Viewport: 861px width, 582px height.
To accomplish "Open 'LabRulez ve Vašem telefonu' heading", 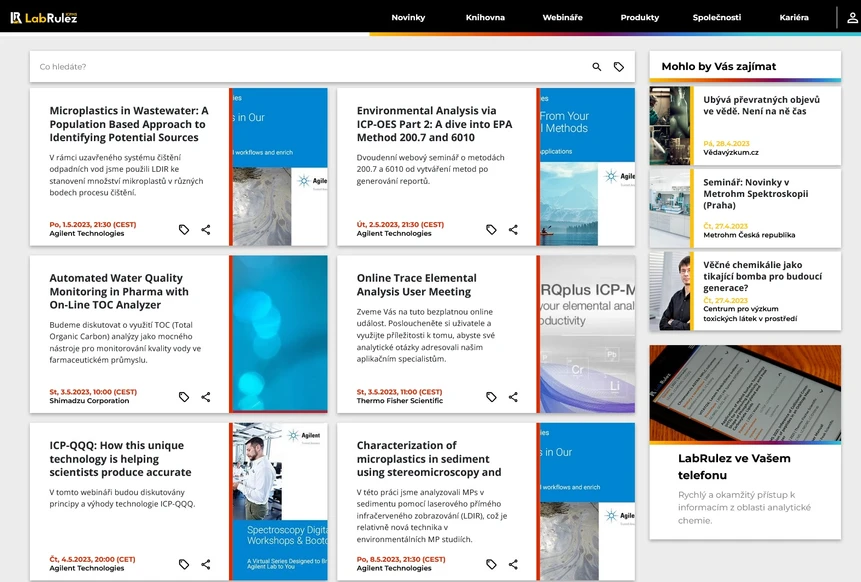I will [x=734, y=467].
